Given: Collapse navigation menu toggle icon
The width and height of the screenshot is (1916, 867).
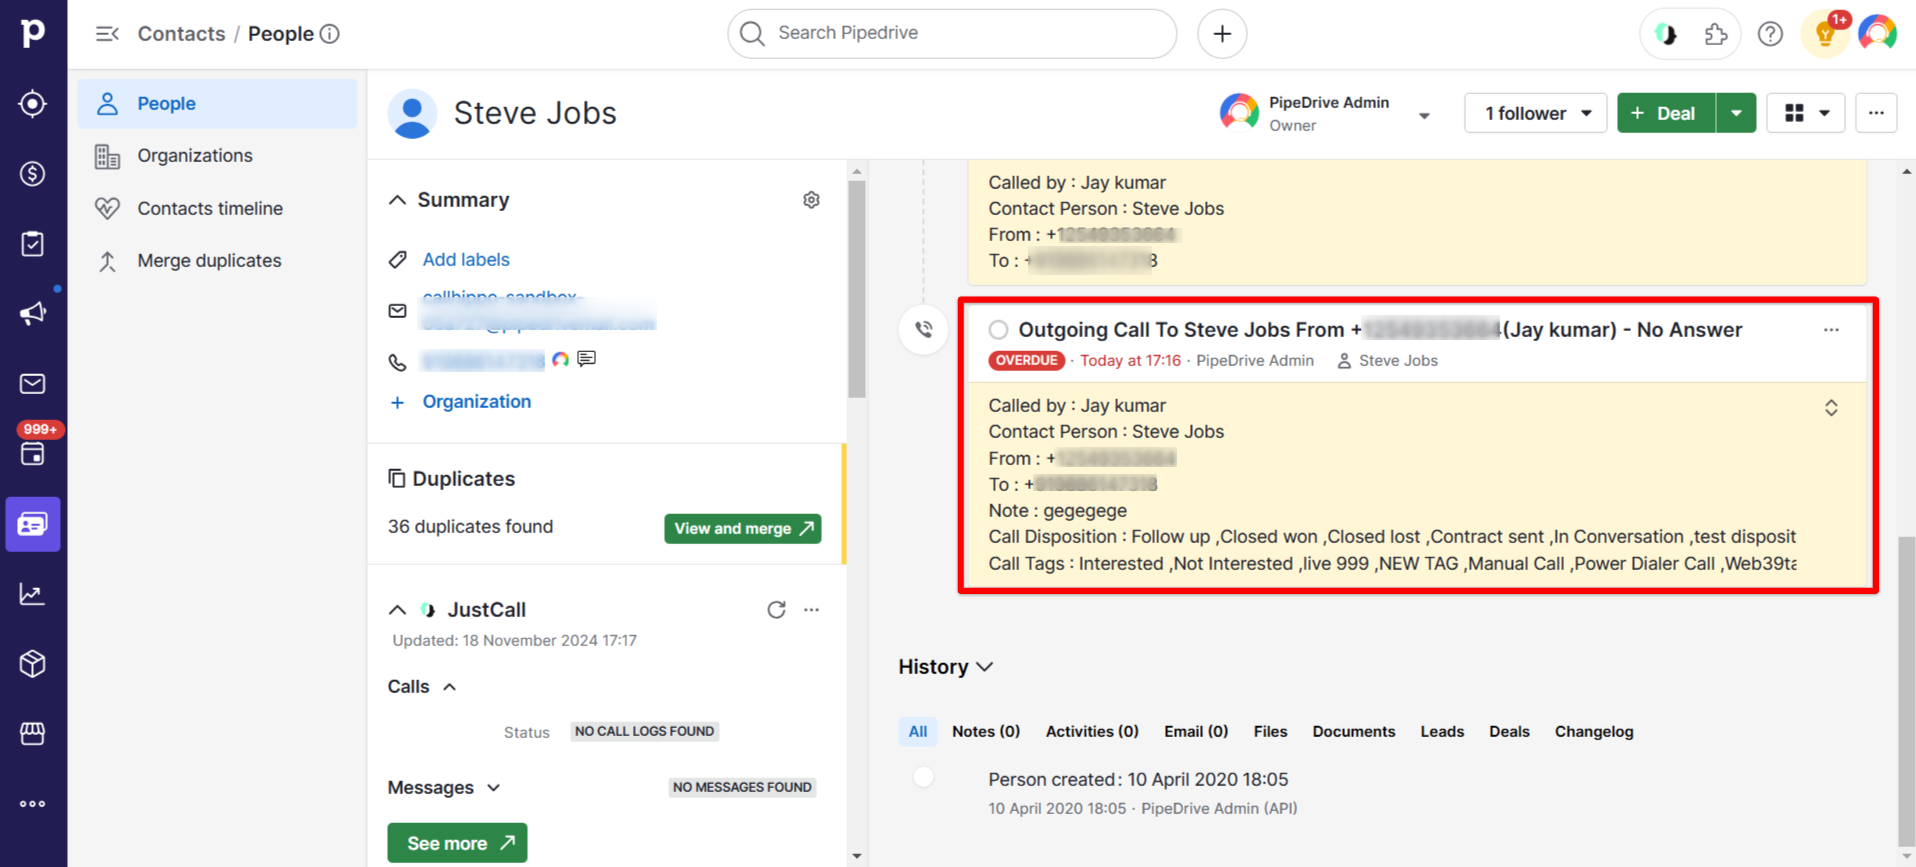Looking at the screenshot, I should (107, 34).
